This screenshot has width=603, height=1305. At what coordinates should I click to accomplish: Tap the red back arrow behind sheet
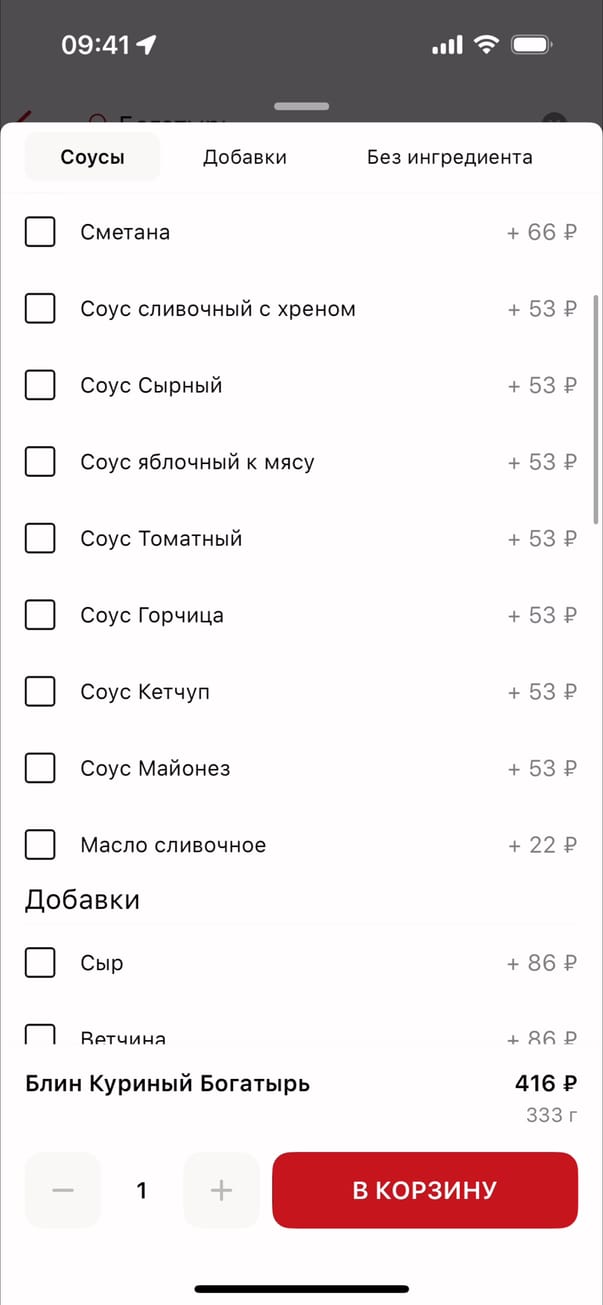(22, 118)
